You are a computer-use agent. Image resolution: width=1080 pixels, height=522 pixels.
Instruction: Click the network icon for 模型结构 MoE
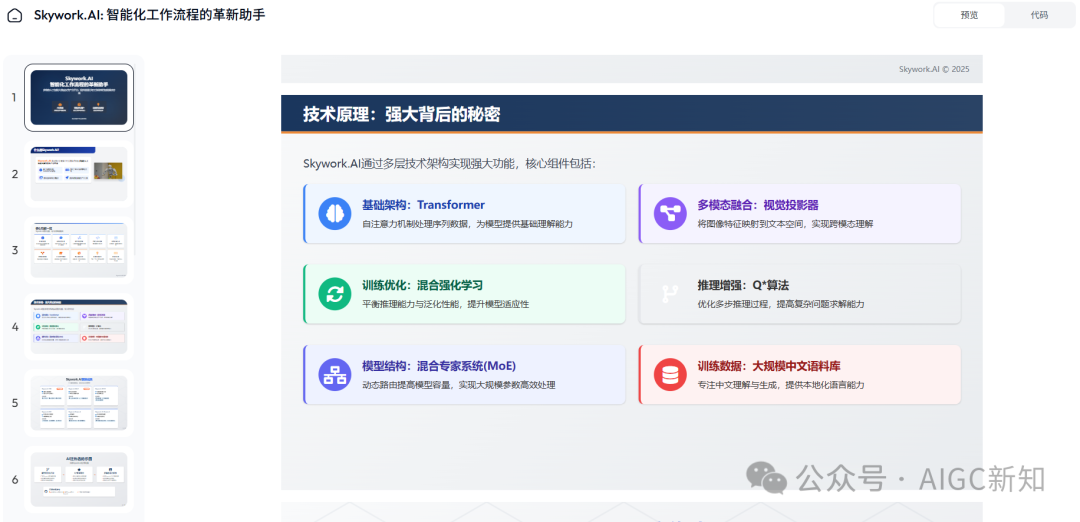click(335, 375)
